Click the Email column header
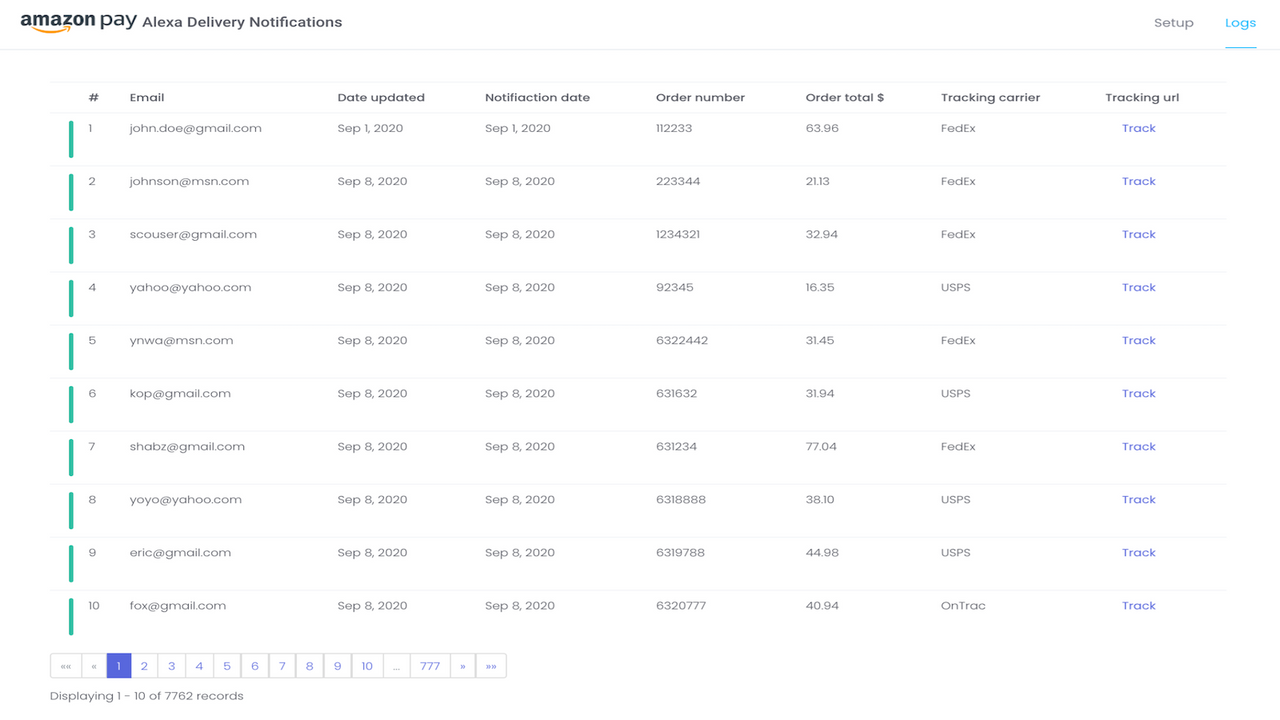Viewport: 1280px width, 720px height. point(147,98)
